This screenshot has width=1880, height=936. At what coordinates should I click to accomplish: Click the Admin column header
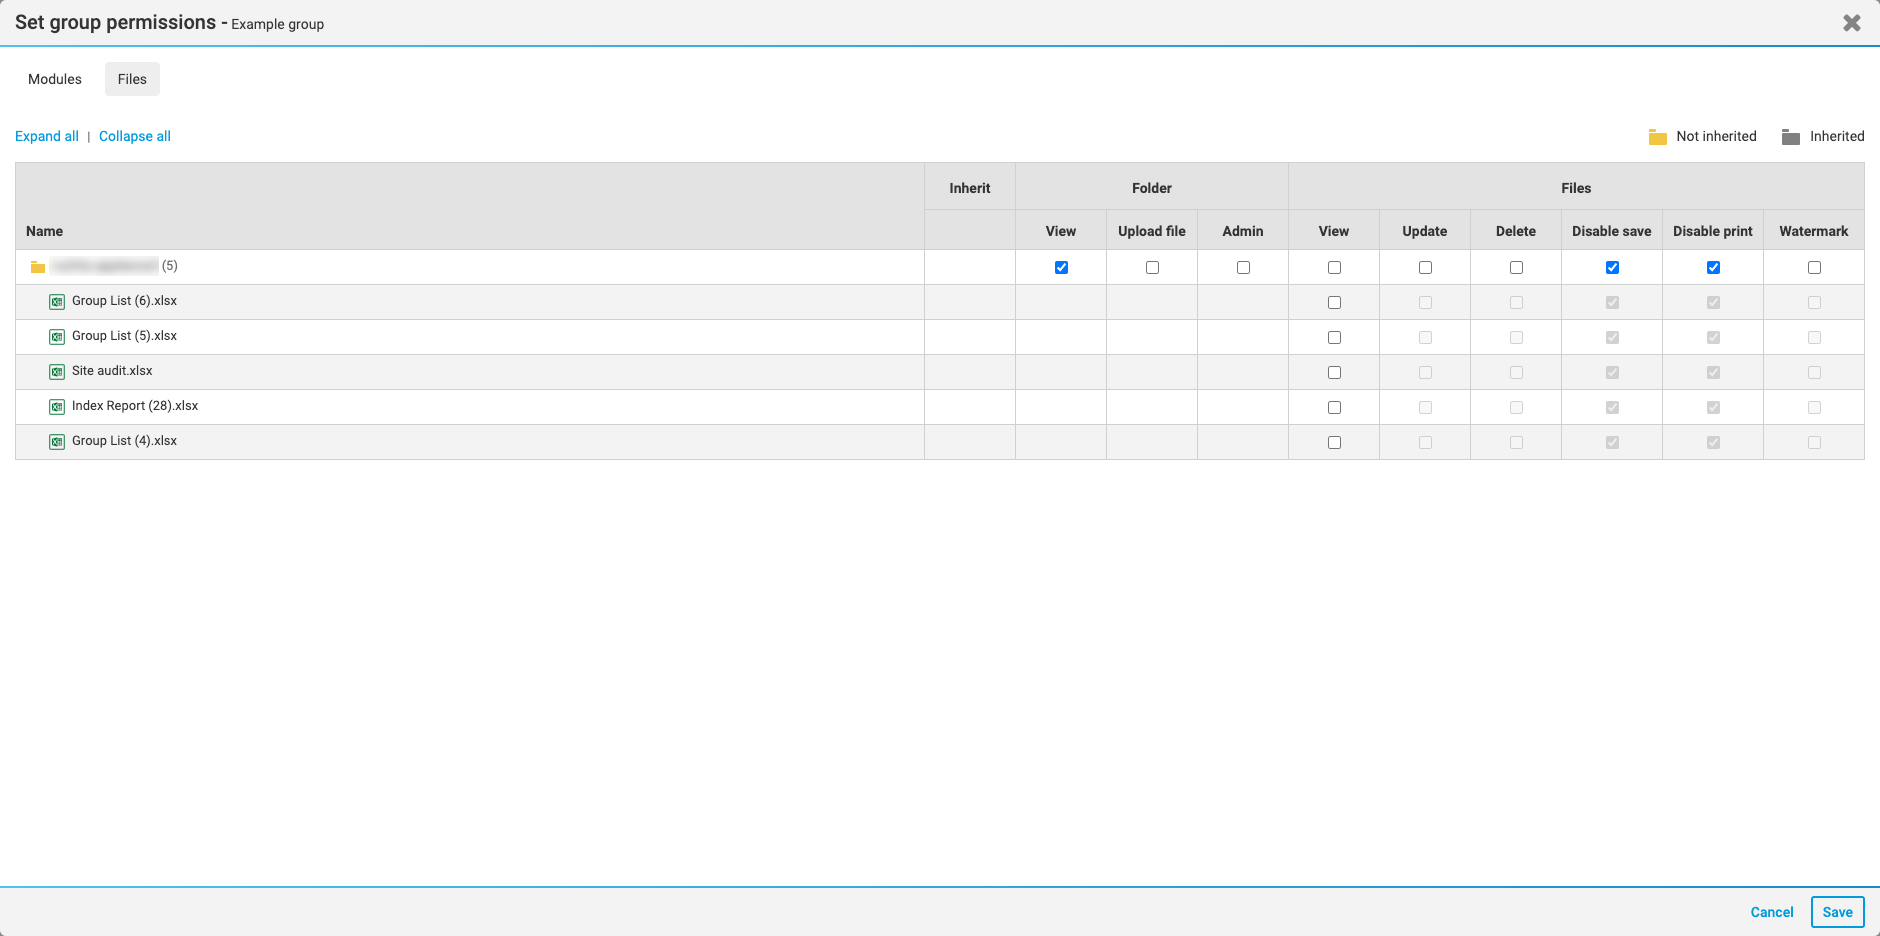point(1243,231)
